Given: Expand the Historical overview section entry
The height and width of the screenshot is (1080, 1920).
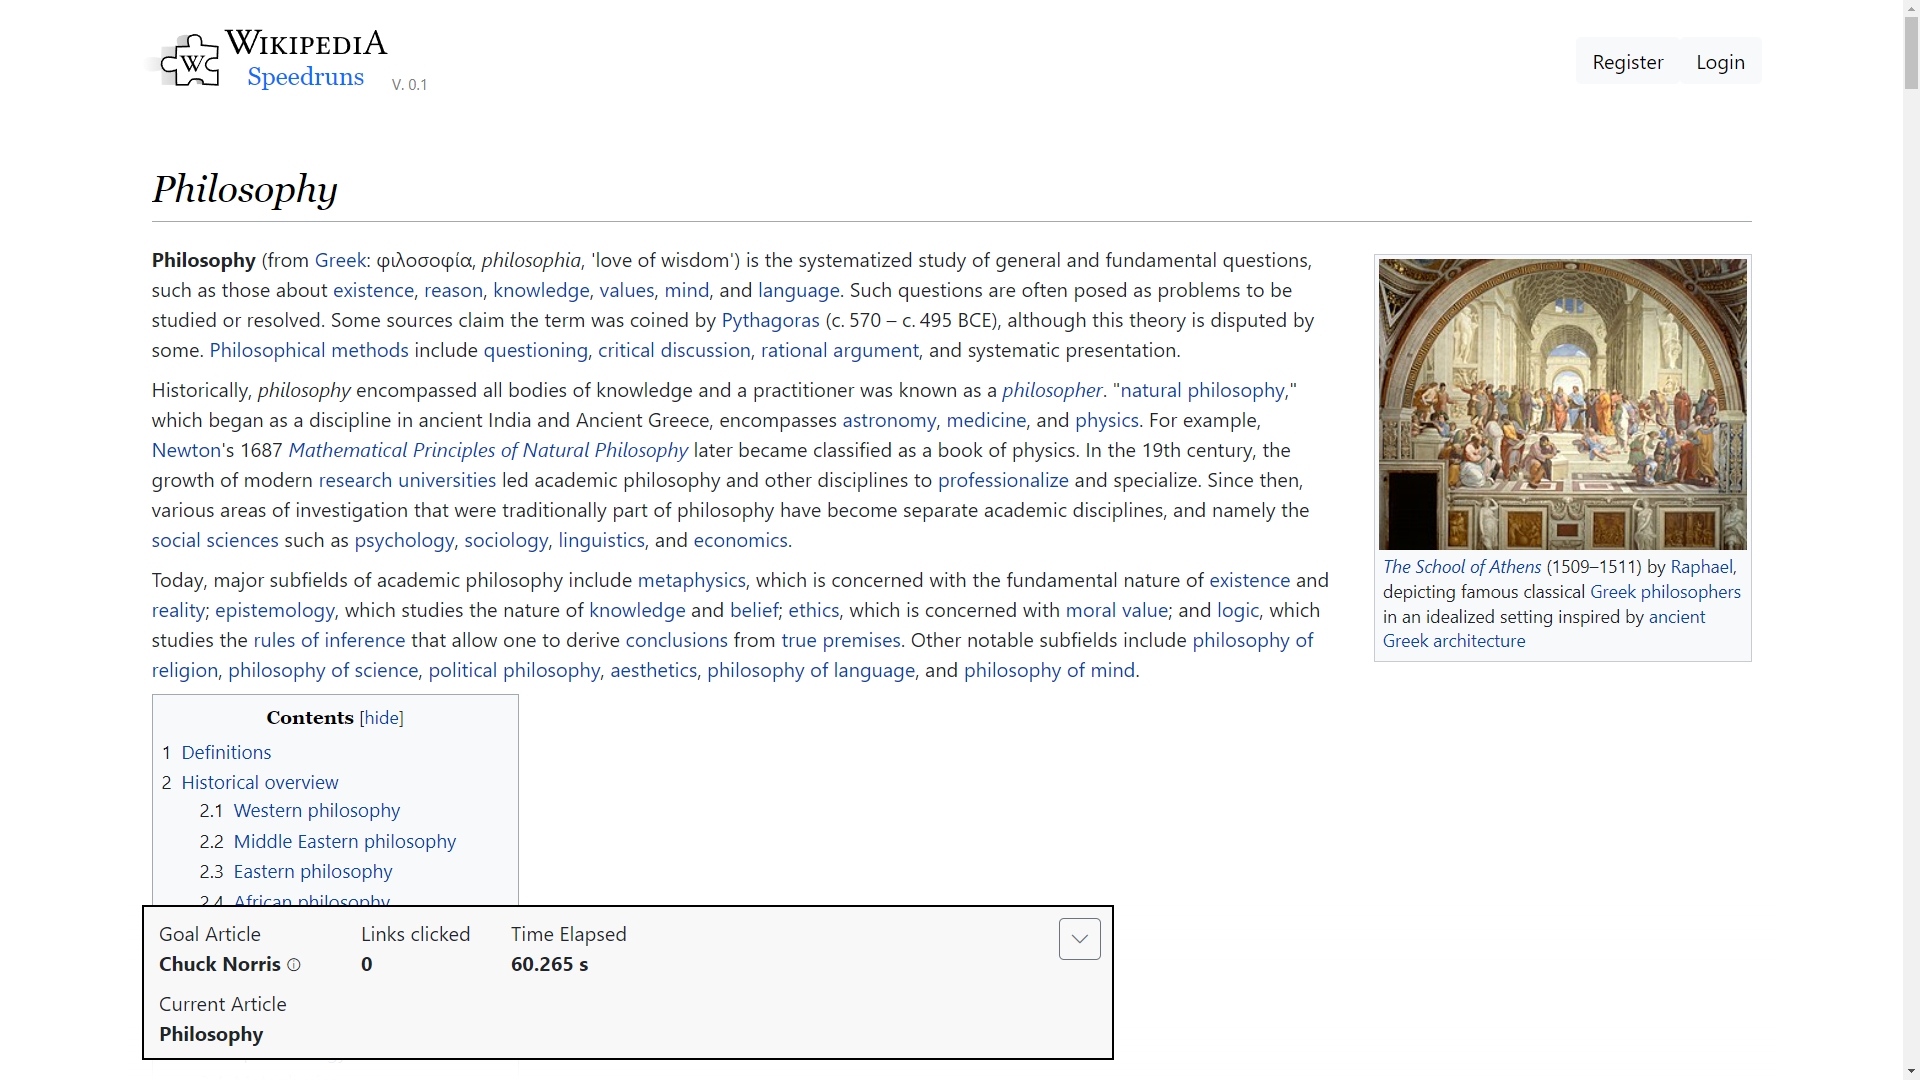Looking at the screenshot, I should (260, 782).
